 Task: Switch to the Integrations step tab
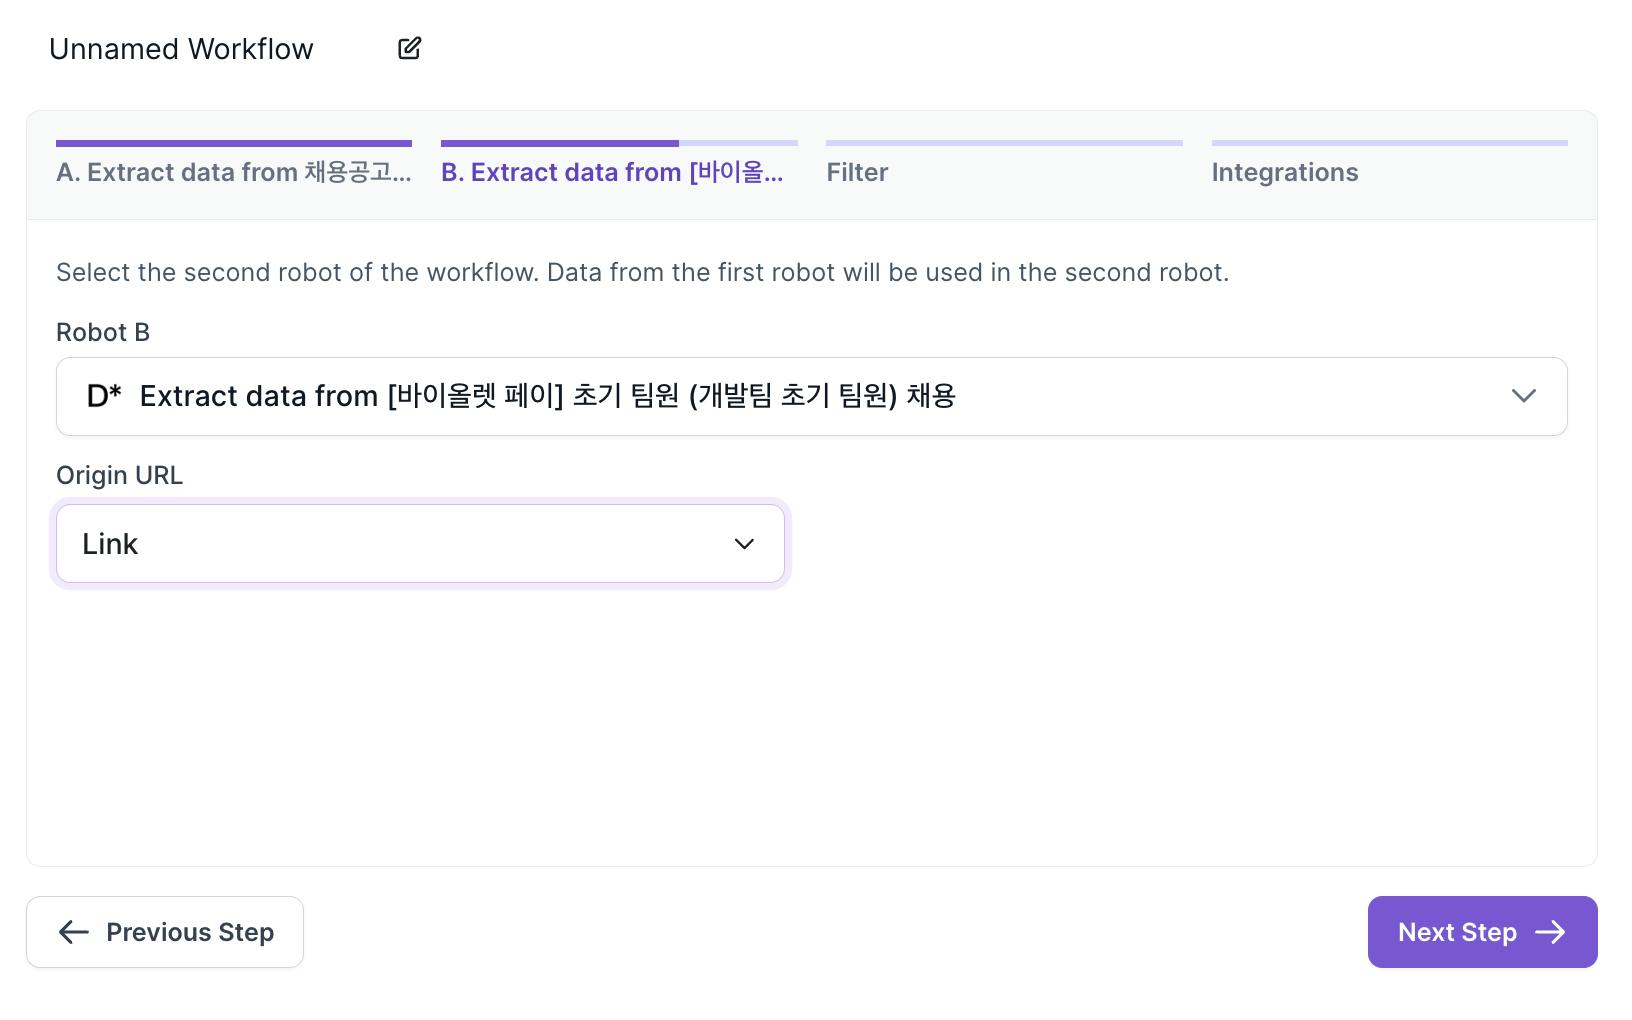pos(1389,164)
